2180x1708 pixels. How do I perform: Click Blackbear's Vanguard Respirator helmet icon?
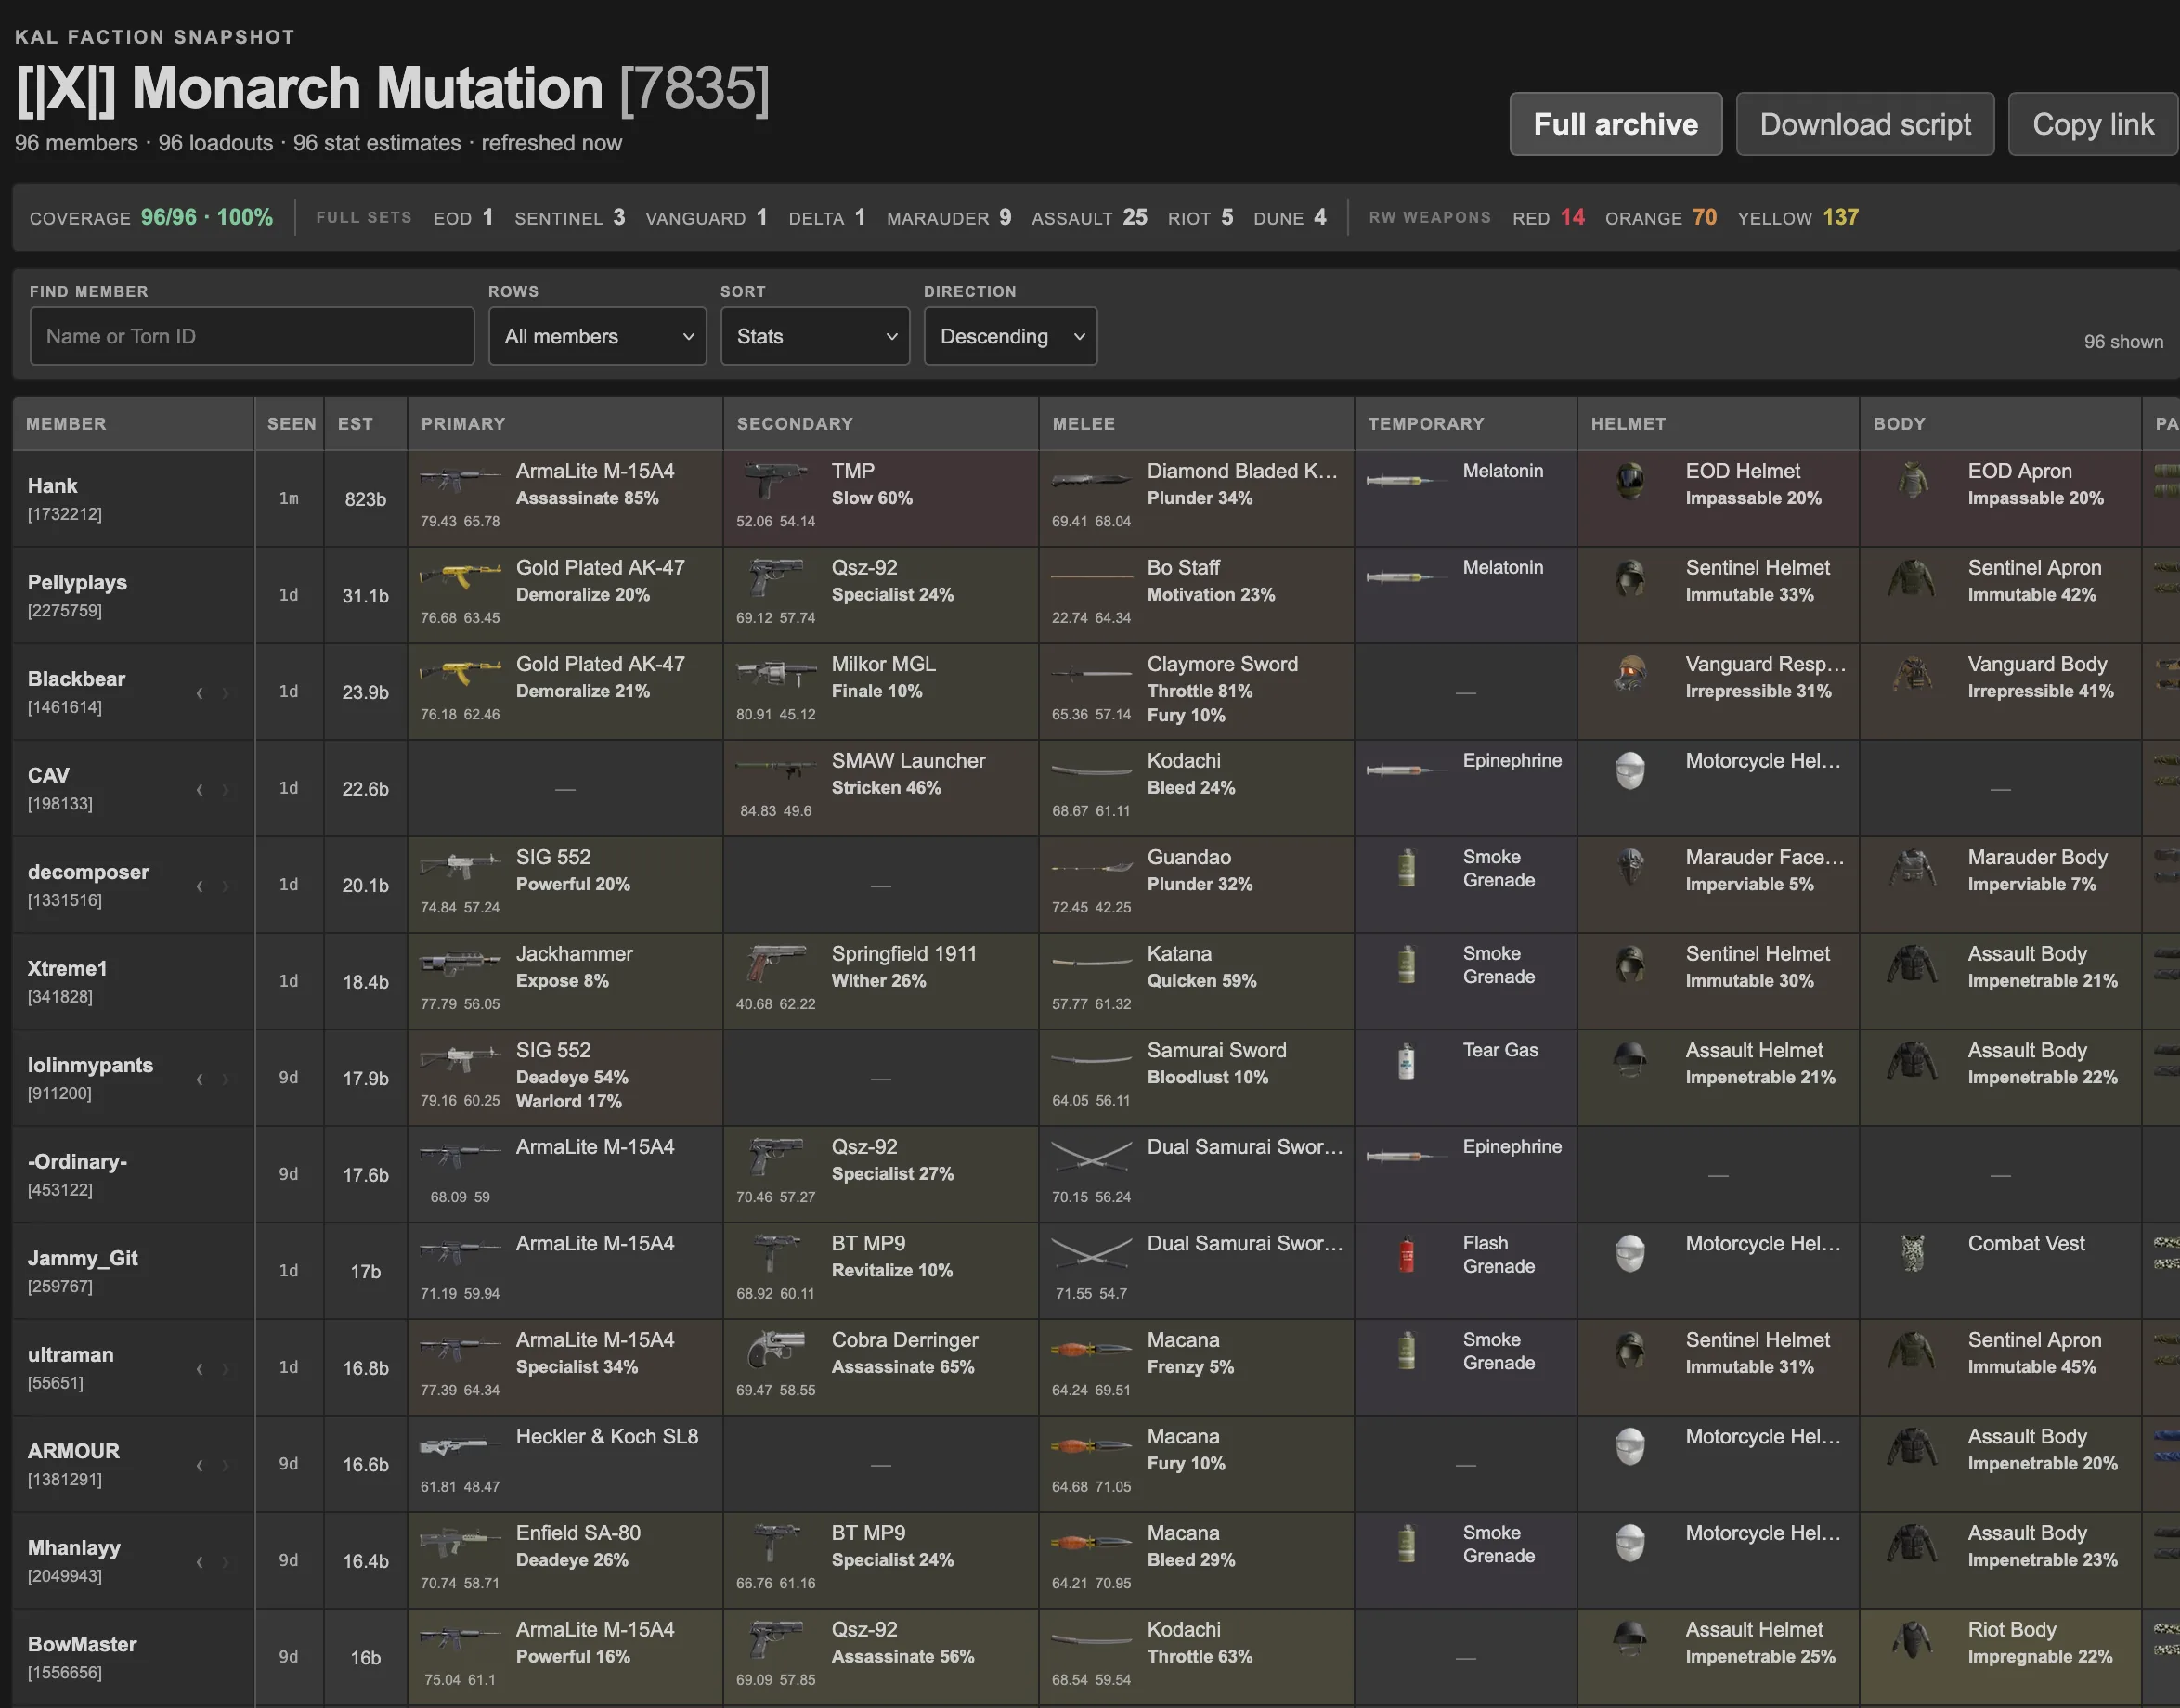tap(1630, 674)
